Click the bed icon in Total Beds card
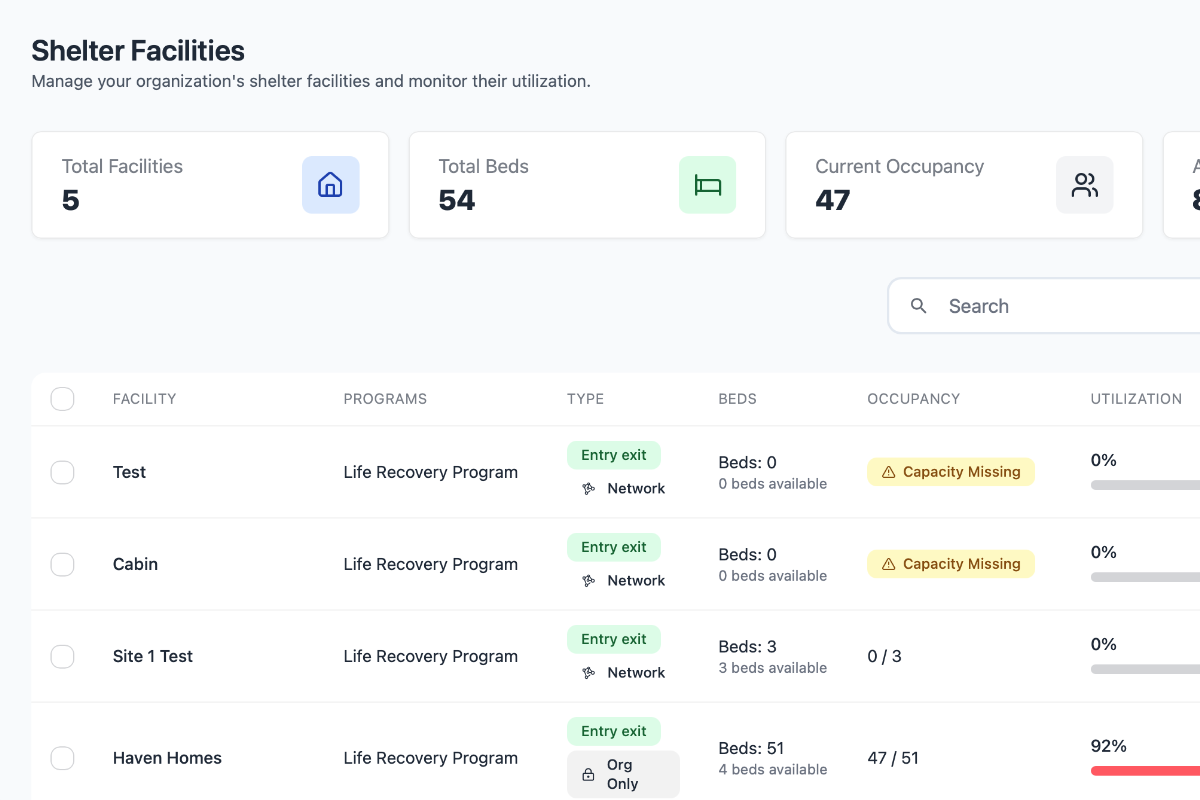 [x=707, y=185]
